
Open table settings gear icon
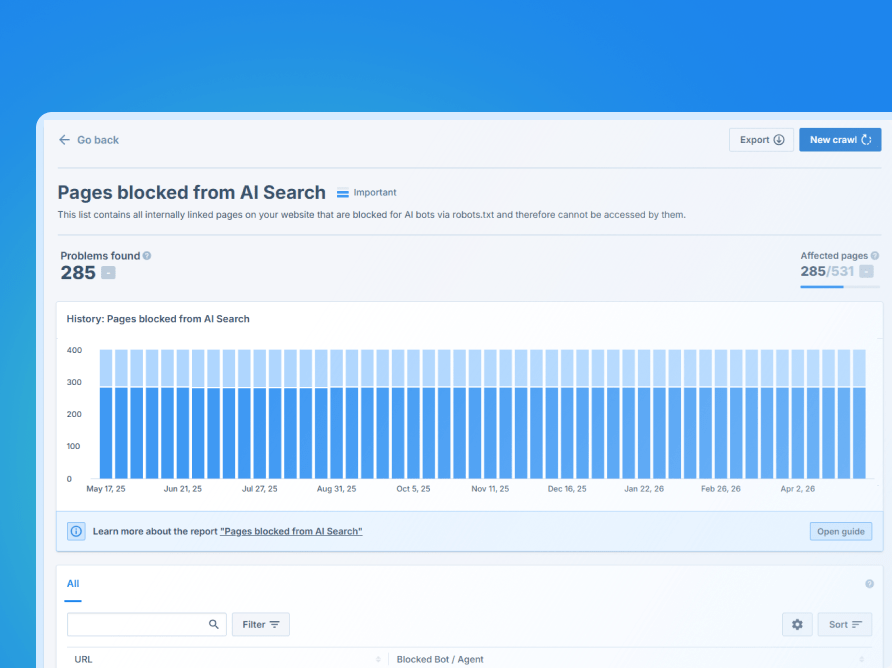[x=797, y=624]
